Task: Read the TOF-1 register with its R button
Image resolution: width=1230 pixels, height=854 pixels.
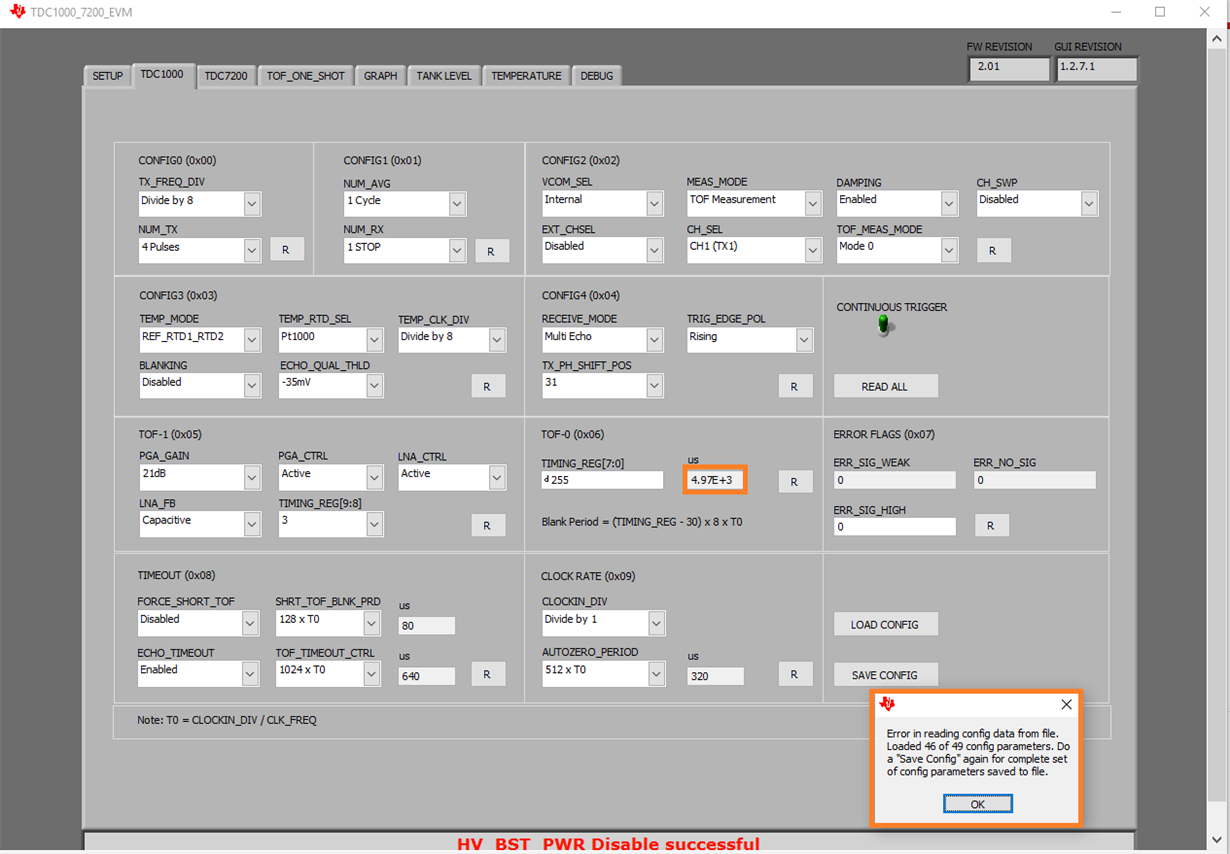Action: (488, 525)
